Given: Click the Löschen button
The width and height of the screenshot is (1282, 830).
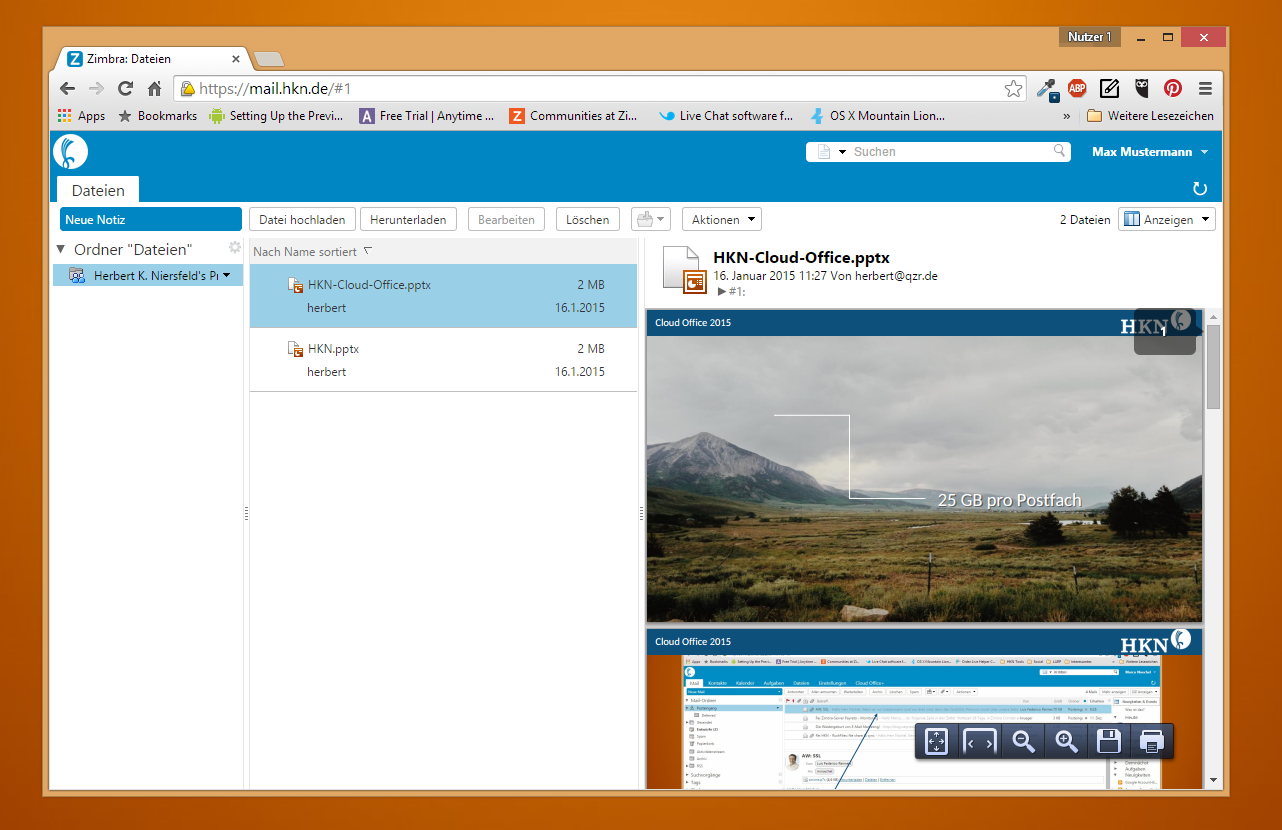Looking at the screenshot, I should click(587, 219).
